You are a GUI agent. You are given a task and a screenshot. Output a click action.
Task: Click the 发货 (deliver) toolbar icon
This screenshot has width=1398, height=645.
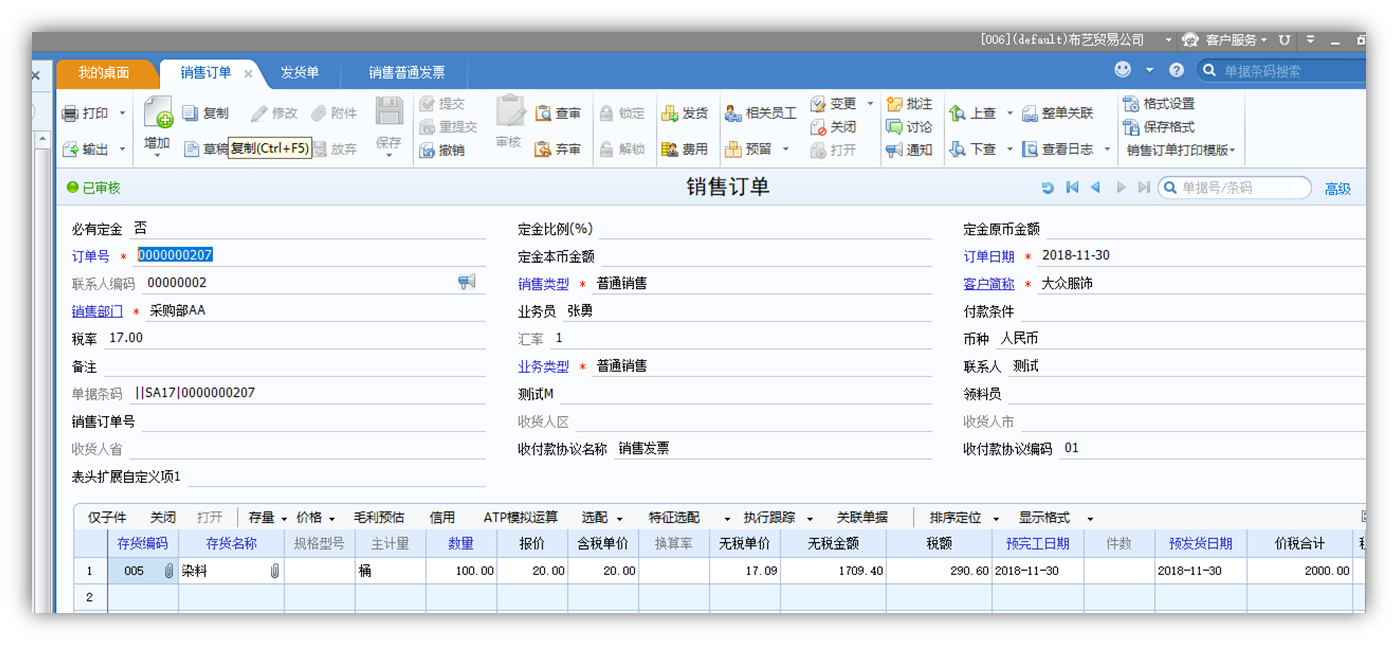click(x=670, y=113)
